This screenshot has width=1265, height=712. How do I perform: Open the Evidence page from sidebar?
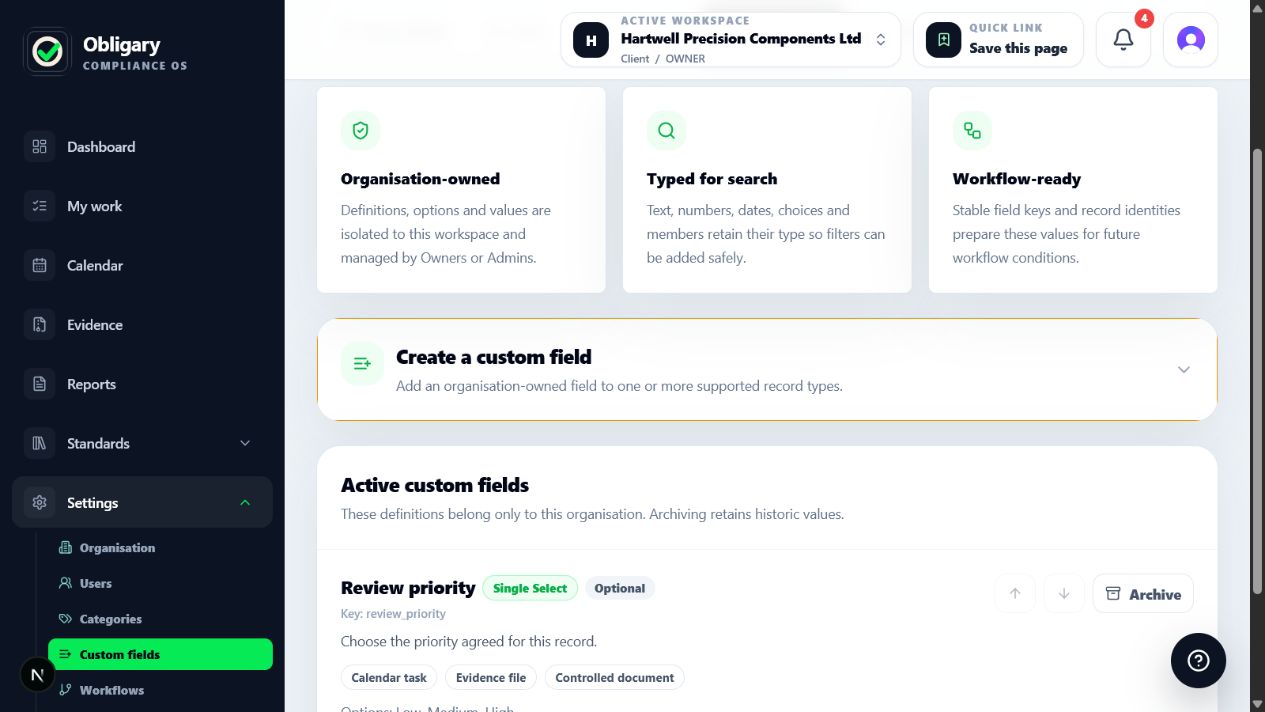[142, 325]
